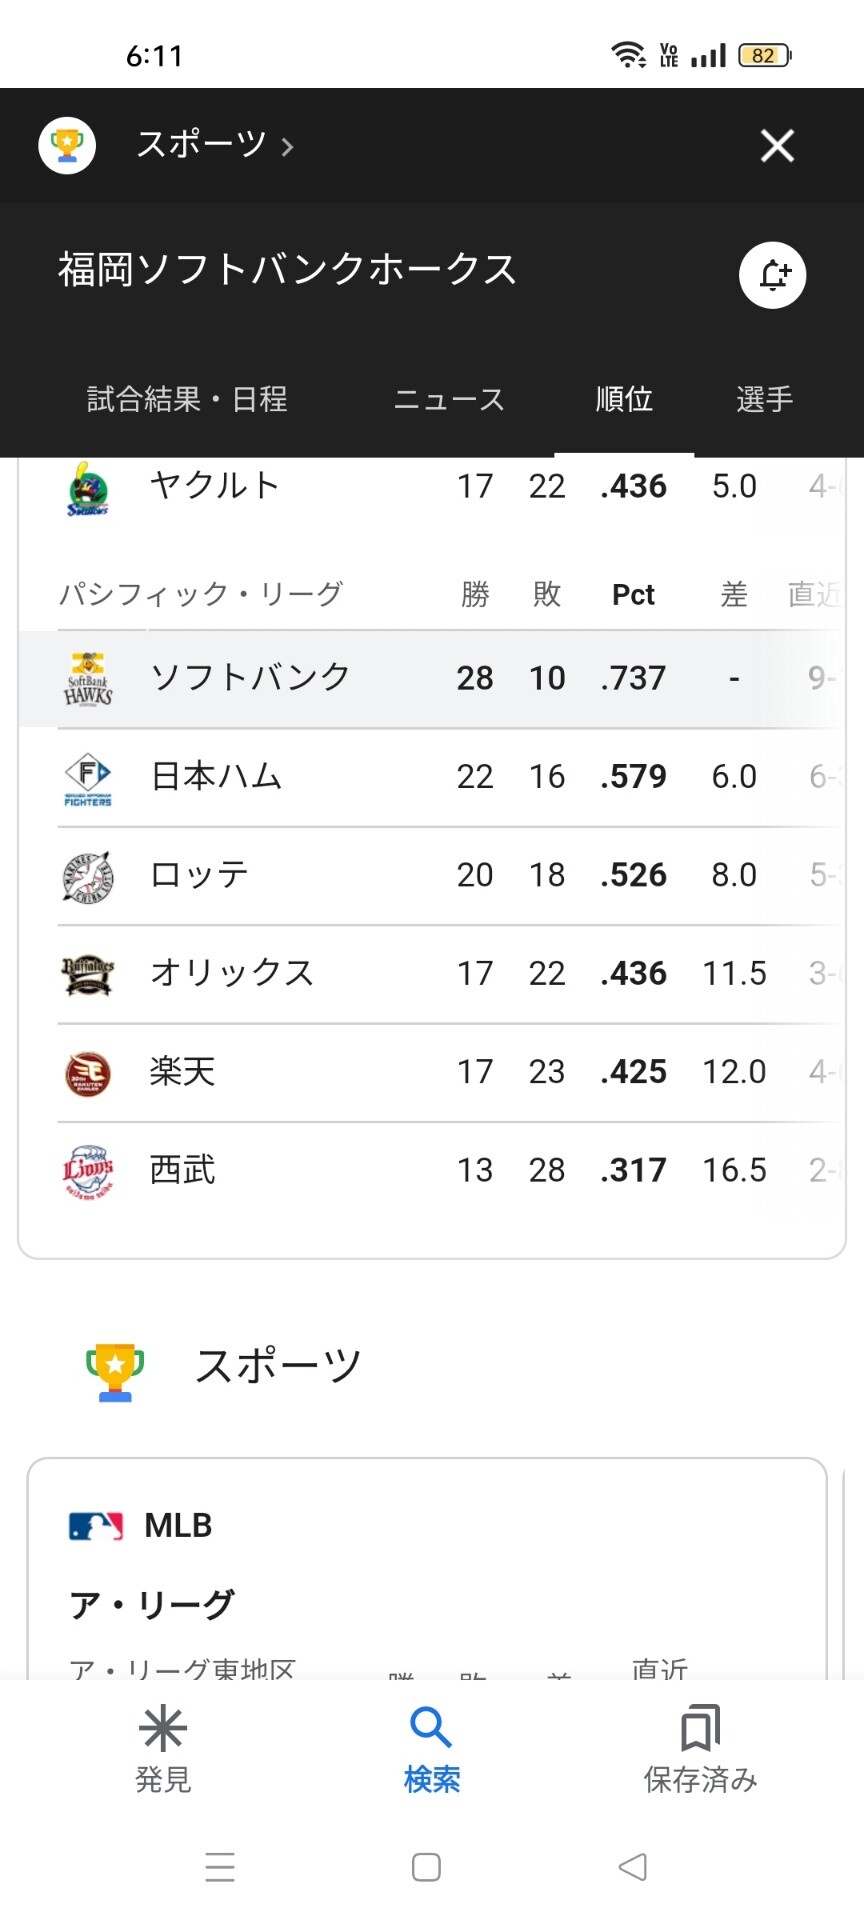
Task: Tap the trophy icon in header
Action: pyautogui.click(x=67, y=146)
